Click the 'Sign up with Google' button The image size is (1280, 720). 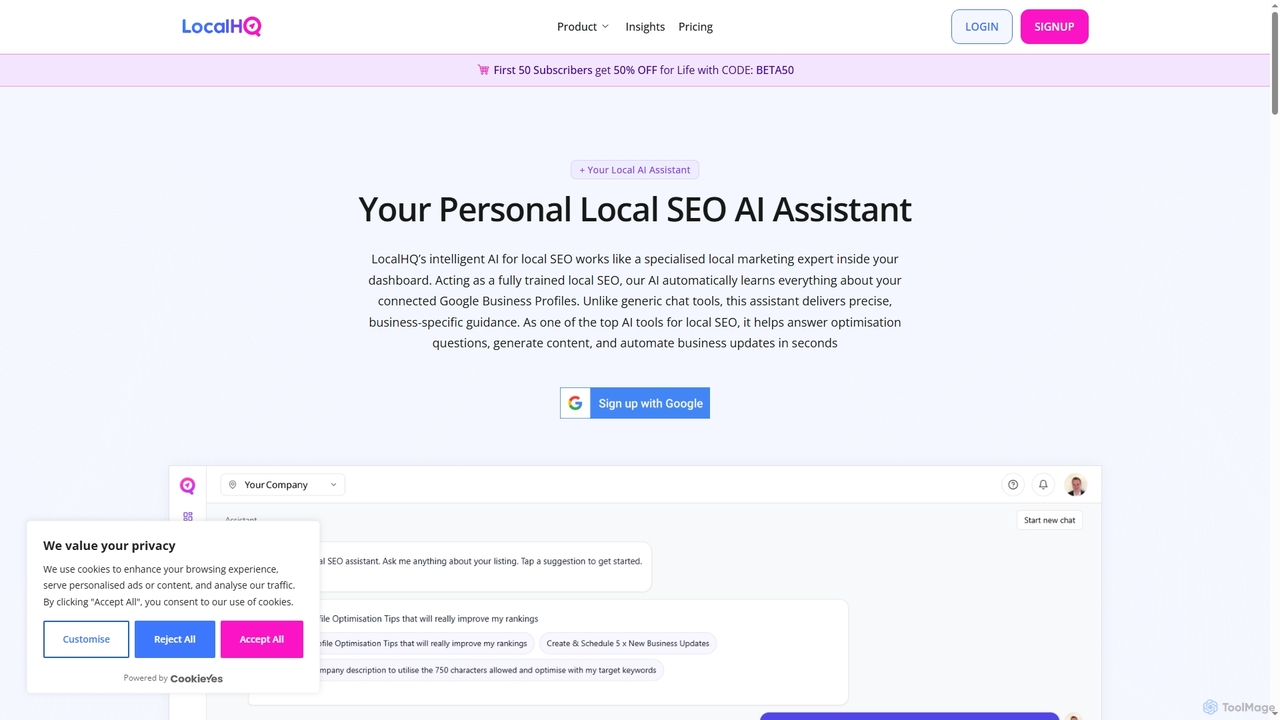(x=635, y=403)
